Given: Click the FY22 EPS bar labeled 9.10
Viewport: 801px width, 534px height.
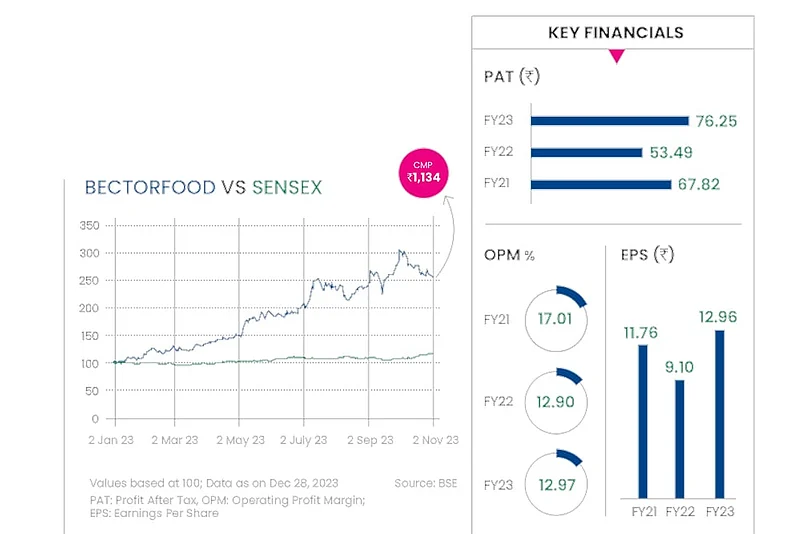Looking at the screenshot, I should pyautogui.click(x=679, y=438).
